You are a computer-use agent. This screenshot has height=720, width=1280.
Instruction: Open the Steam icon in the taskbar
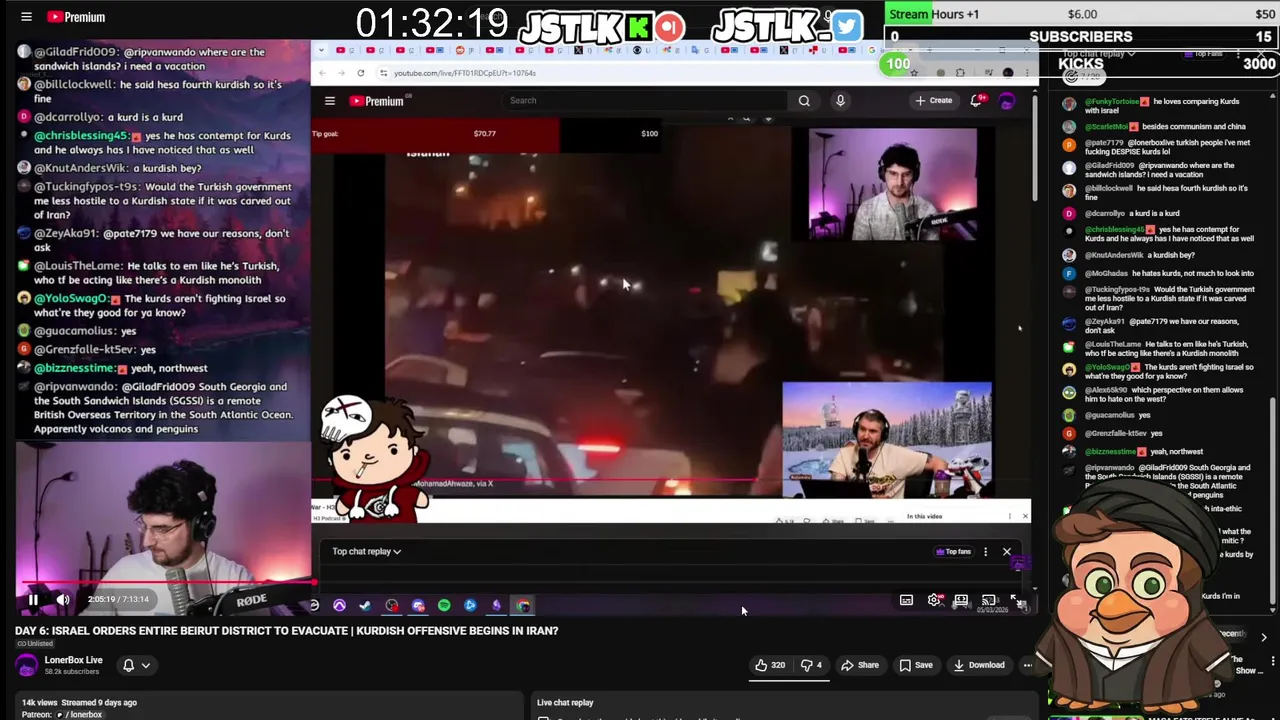pos(365,605)
